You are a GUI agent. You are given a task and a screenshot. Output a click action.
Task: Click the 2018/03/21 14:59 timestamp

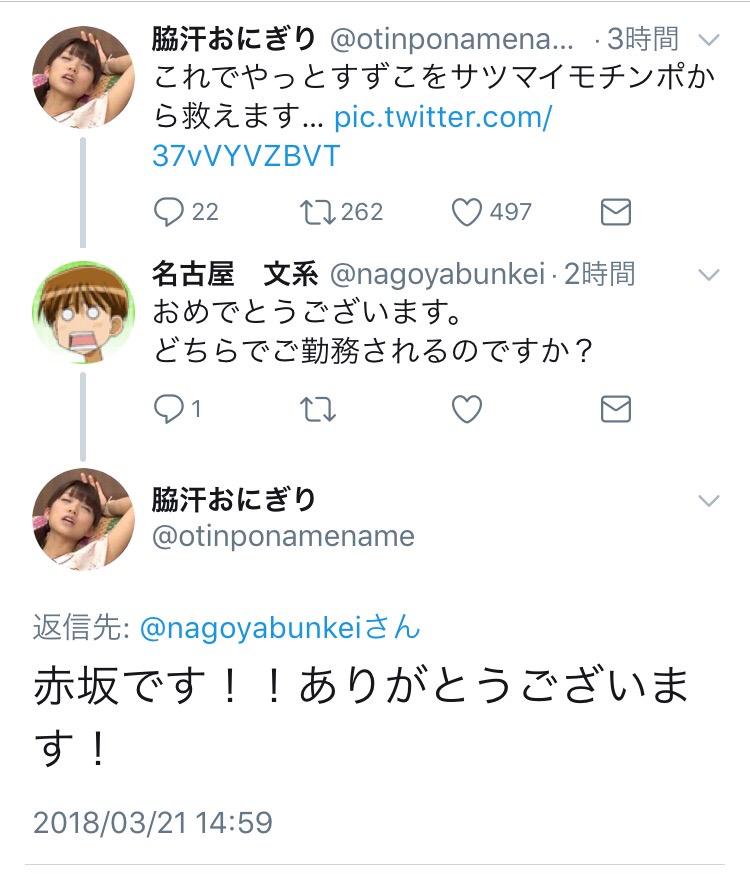click(x=153, y=822)
